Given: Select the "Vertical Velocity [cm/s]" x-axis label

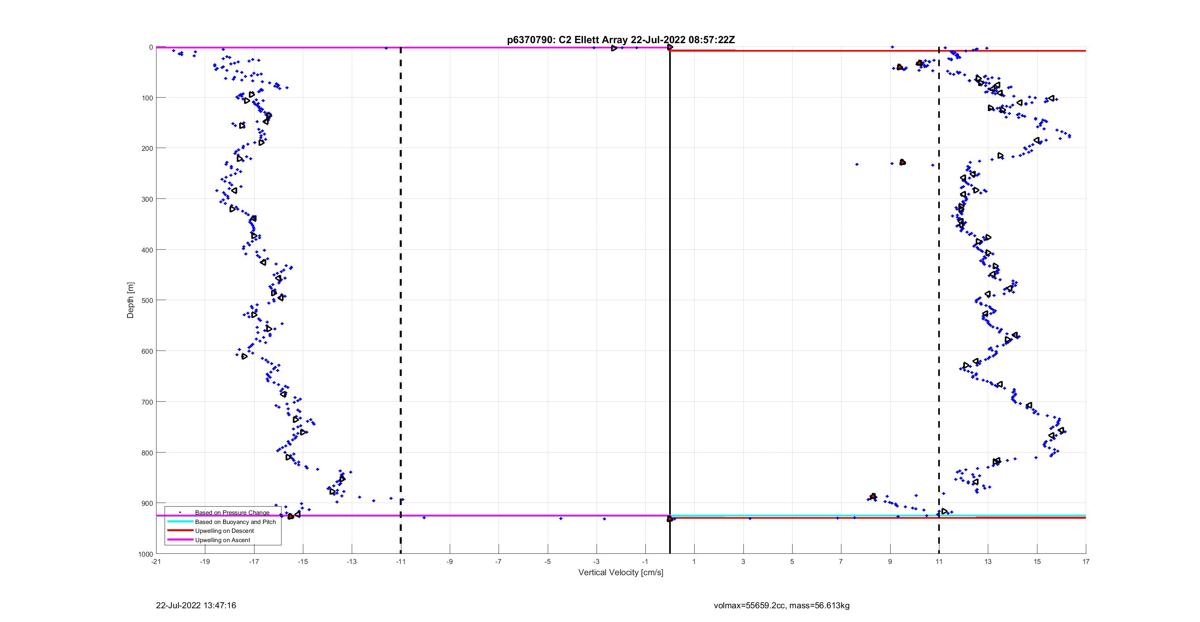Looking at the screenshot, I should 621,572.
